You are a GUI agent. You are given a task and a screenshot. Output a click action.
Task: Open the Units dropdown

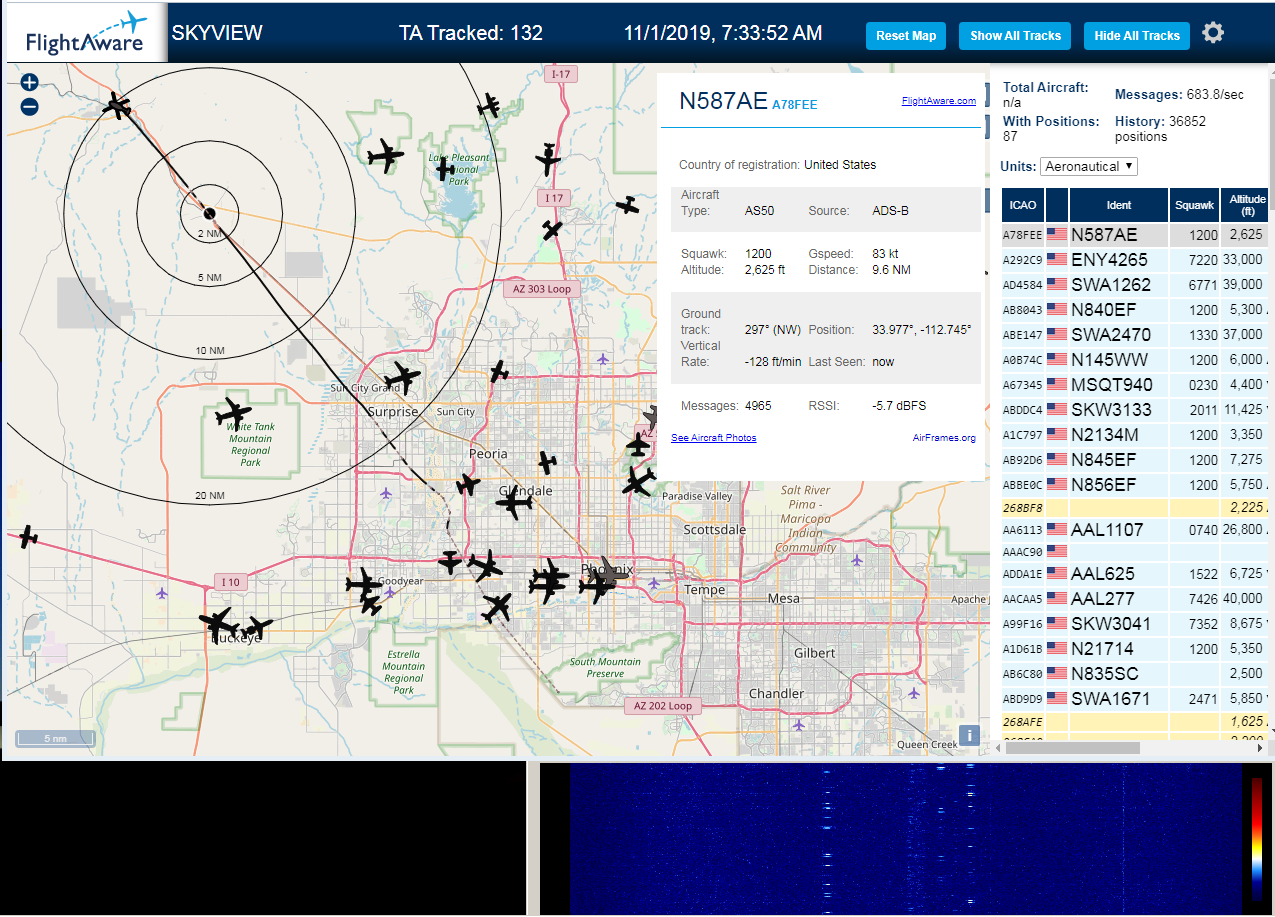coord(1089,166)
